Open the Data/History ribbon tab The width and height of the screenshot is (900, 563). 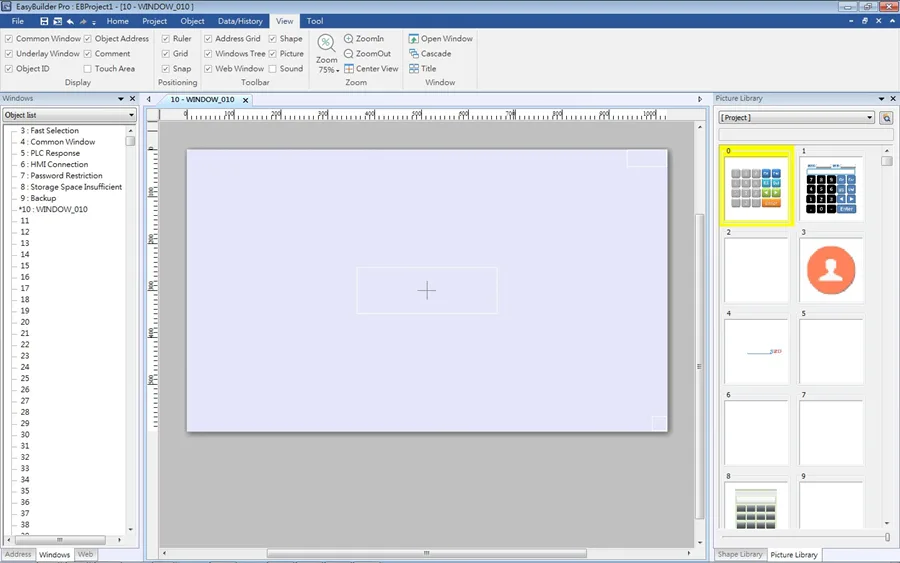click(240, 21)
